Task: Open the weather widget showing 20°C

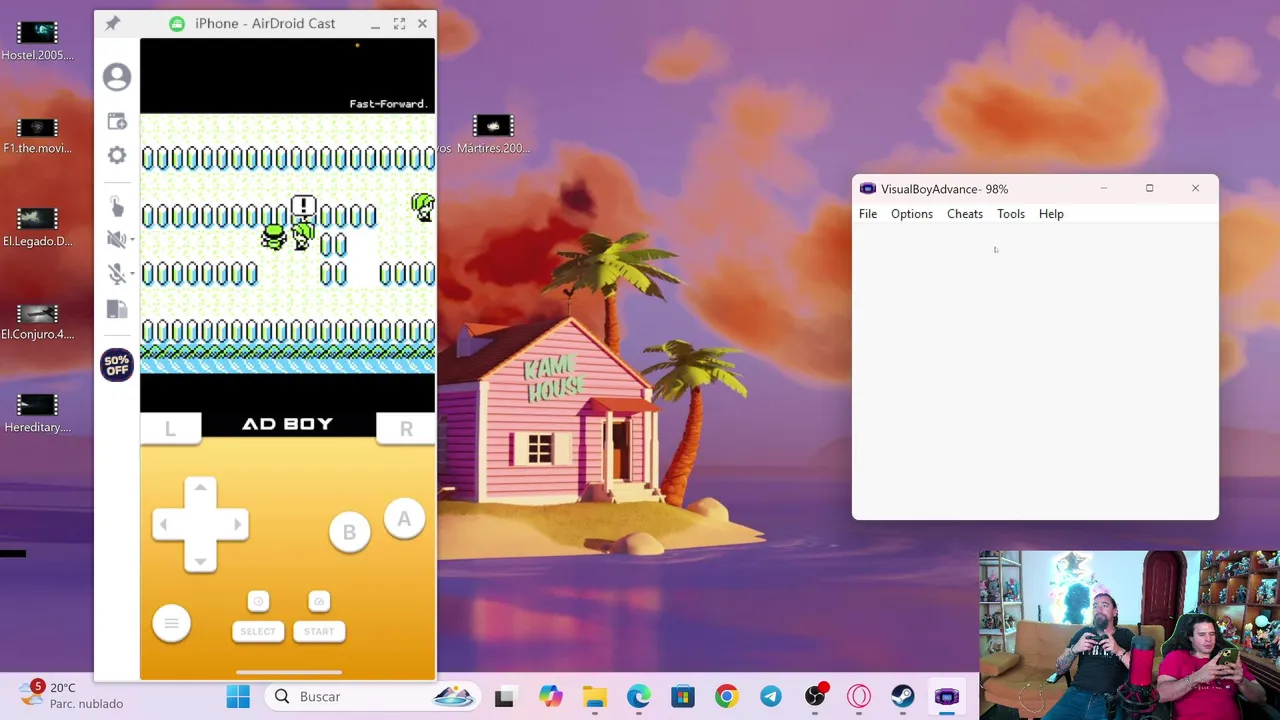Action: [x=73, y=695]
